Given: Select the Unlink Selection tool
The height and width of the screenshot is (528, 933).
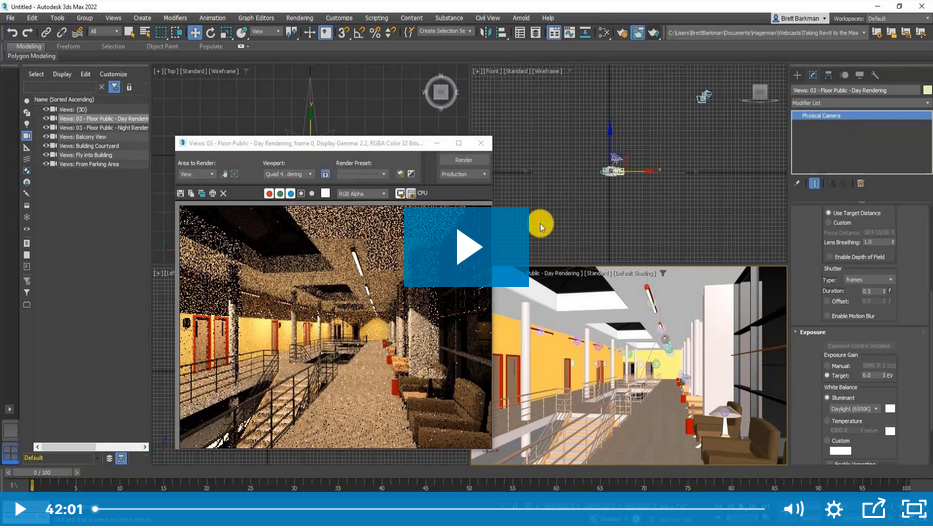Looking at the screenshot, I should 61,33.
